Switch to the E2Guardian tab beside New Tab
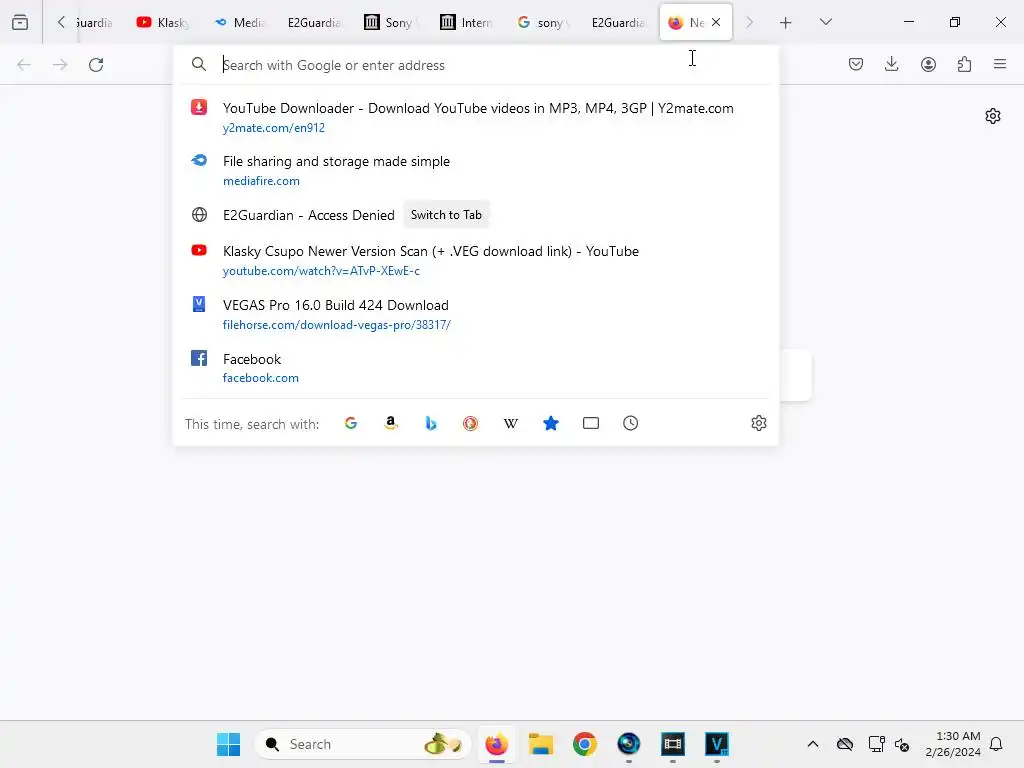This screenshot has width=1024, height=768. tap(618, 23)
